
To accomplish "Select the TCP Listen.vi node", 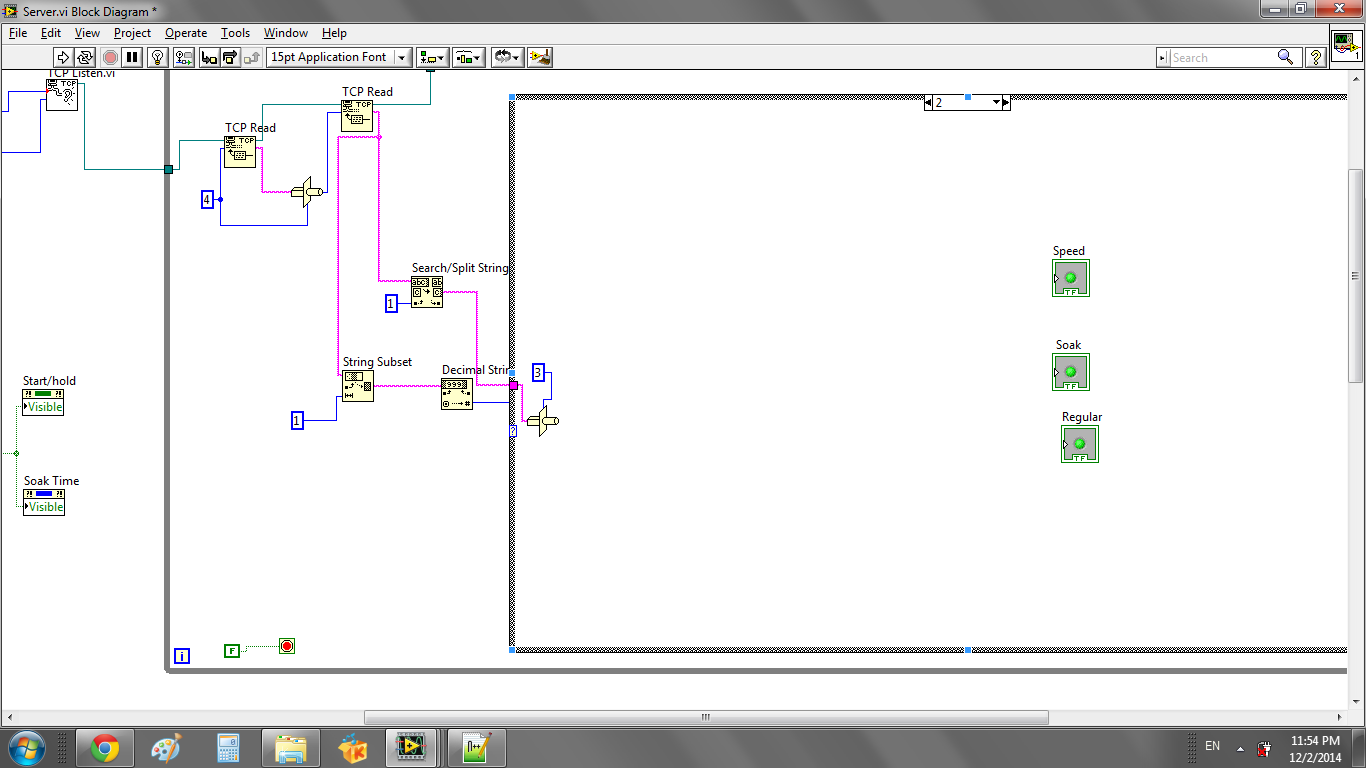I will click(62, 94).
